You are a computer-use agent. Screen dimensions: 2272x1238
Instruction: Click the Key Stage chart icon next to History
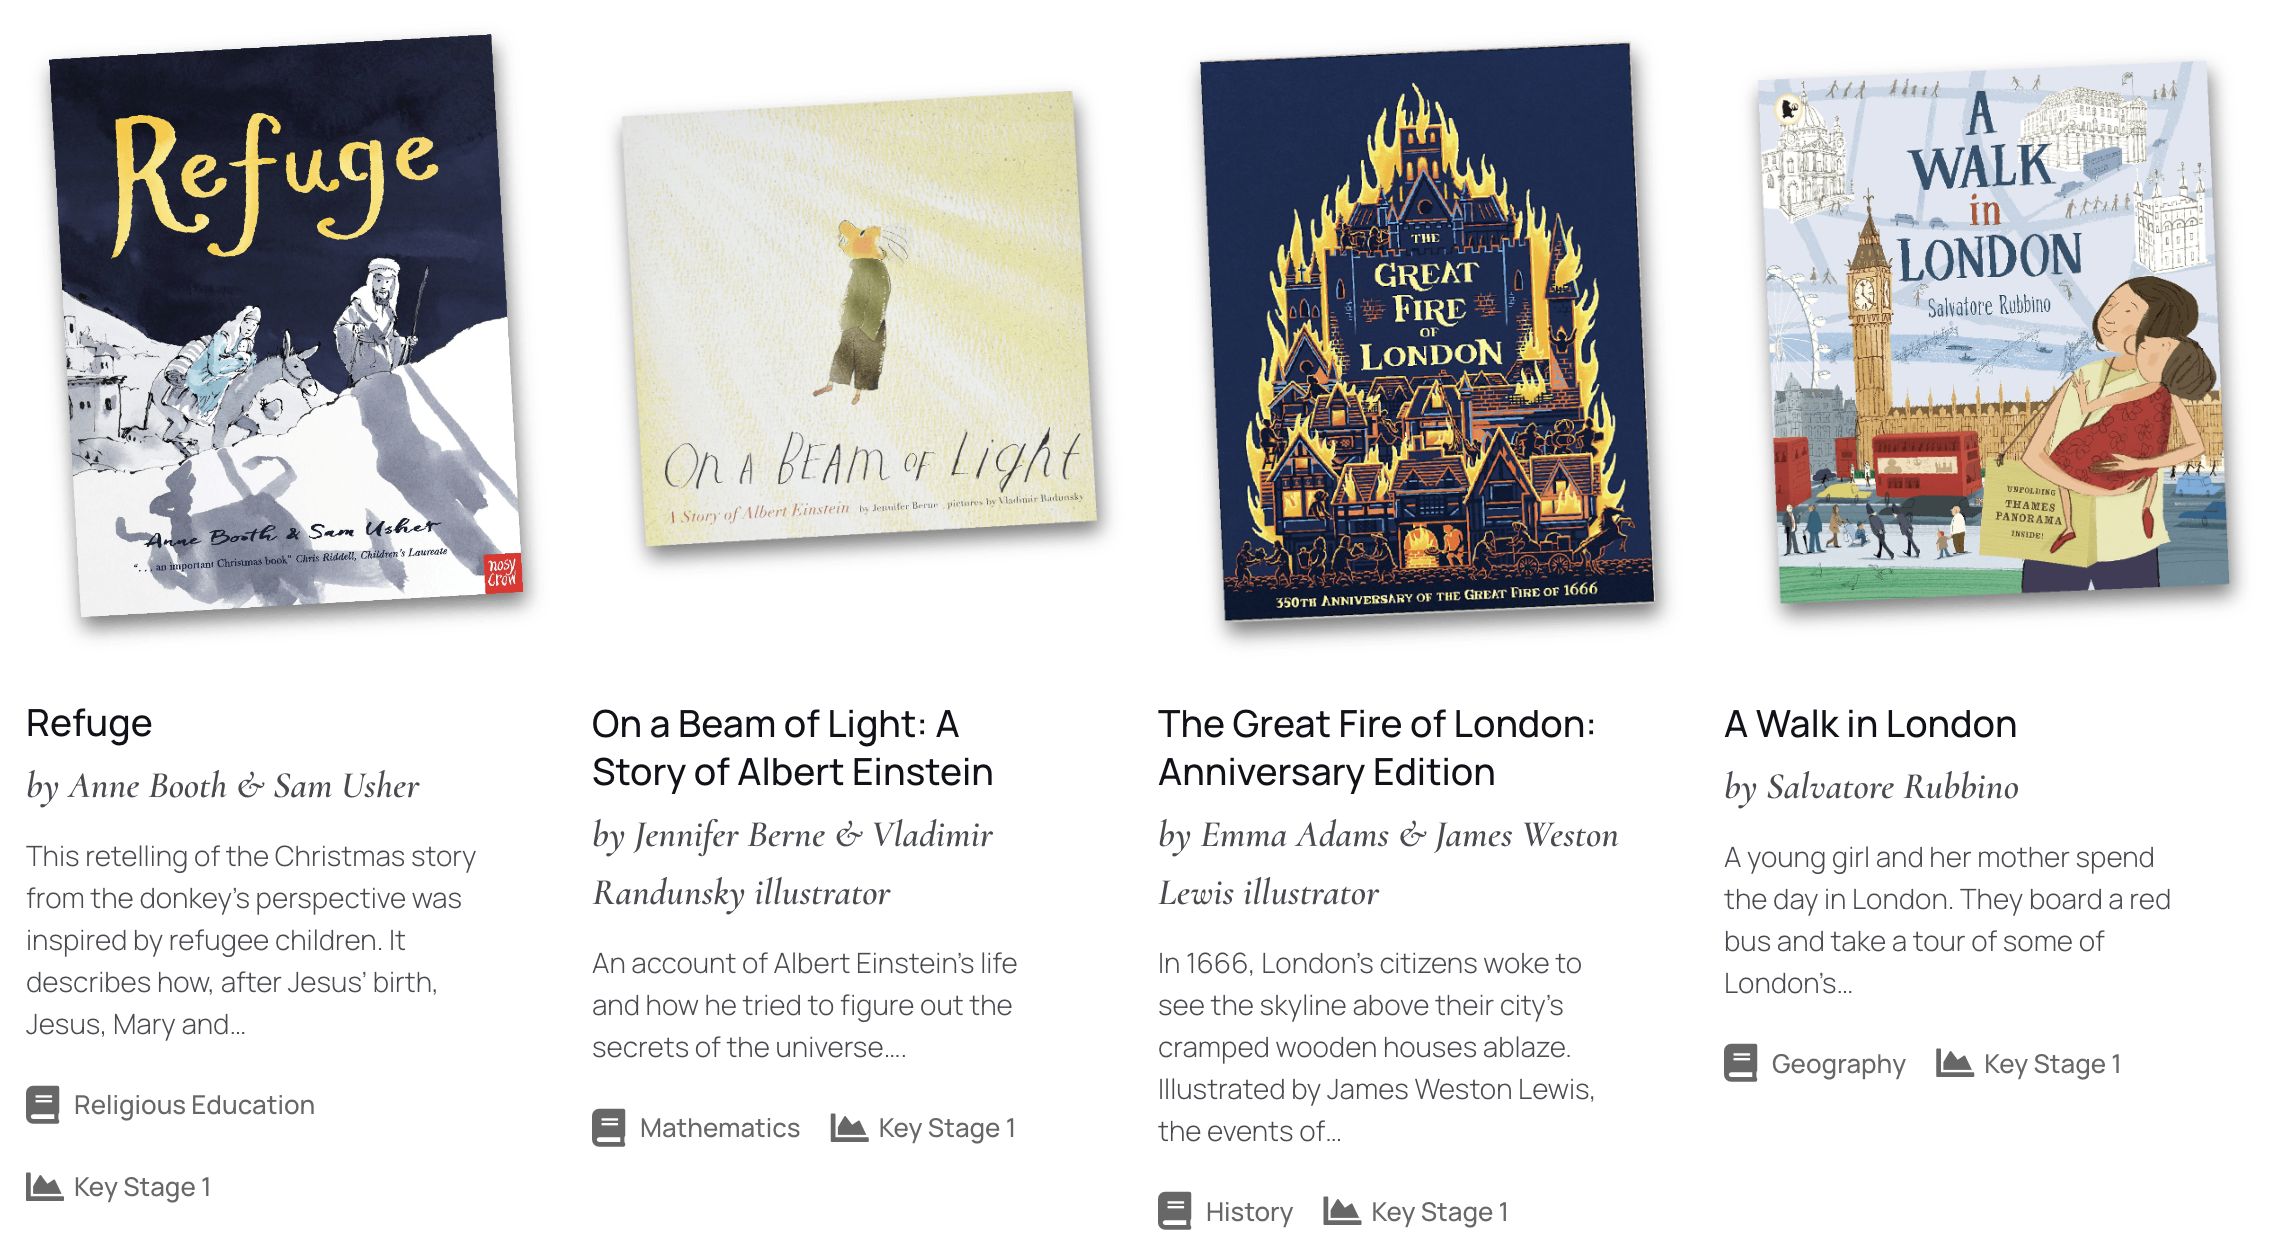[x=1342, y=1211]
